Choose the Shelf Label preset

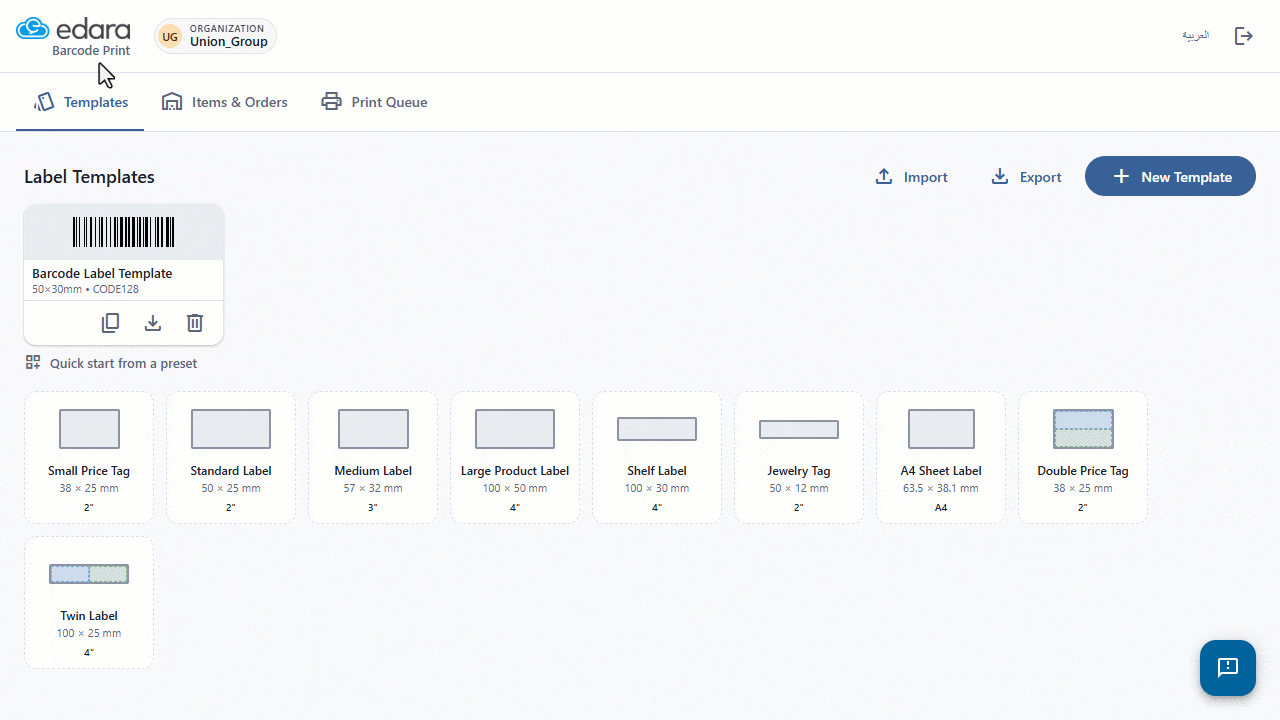[x=657, y=457]
